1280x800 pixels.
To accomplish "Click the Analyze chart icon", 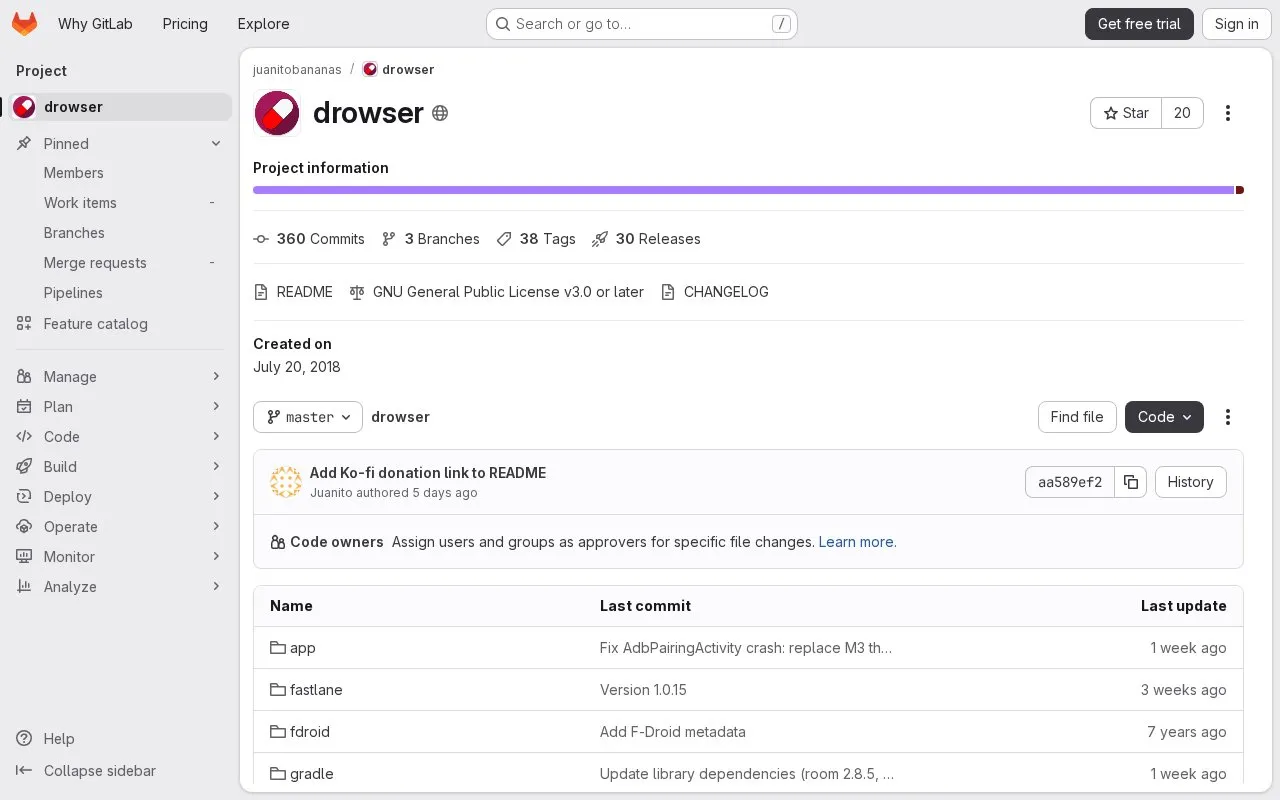I will tap(24, 587).
